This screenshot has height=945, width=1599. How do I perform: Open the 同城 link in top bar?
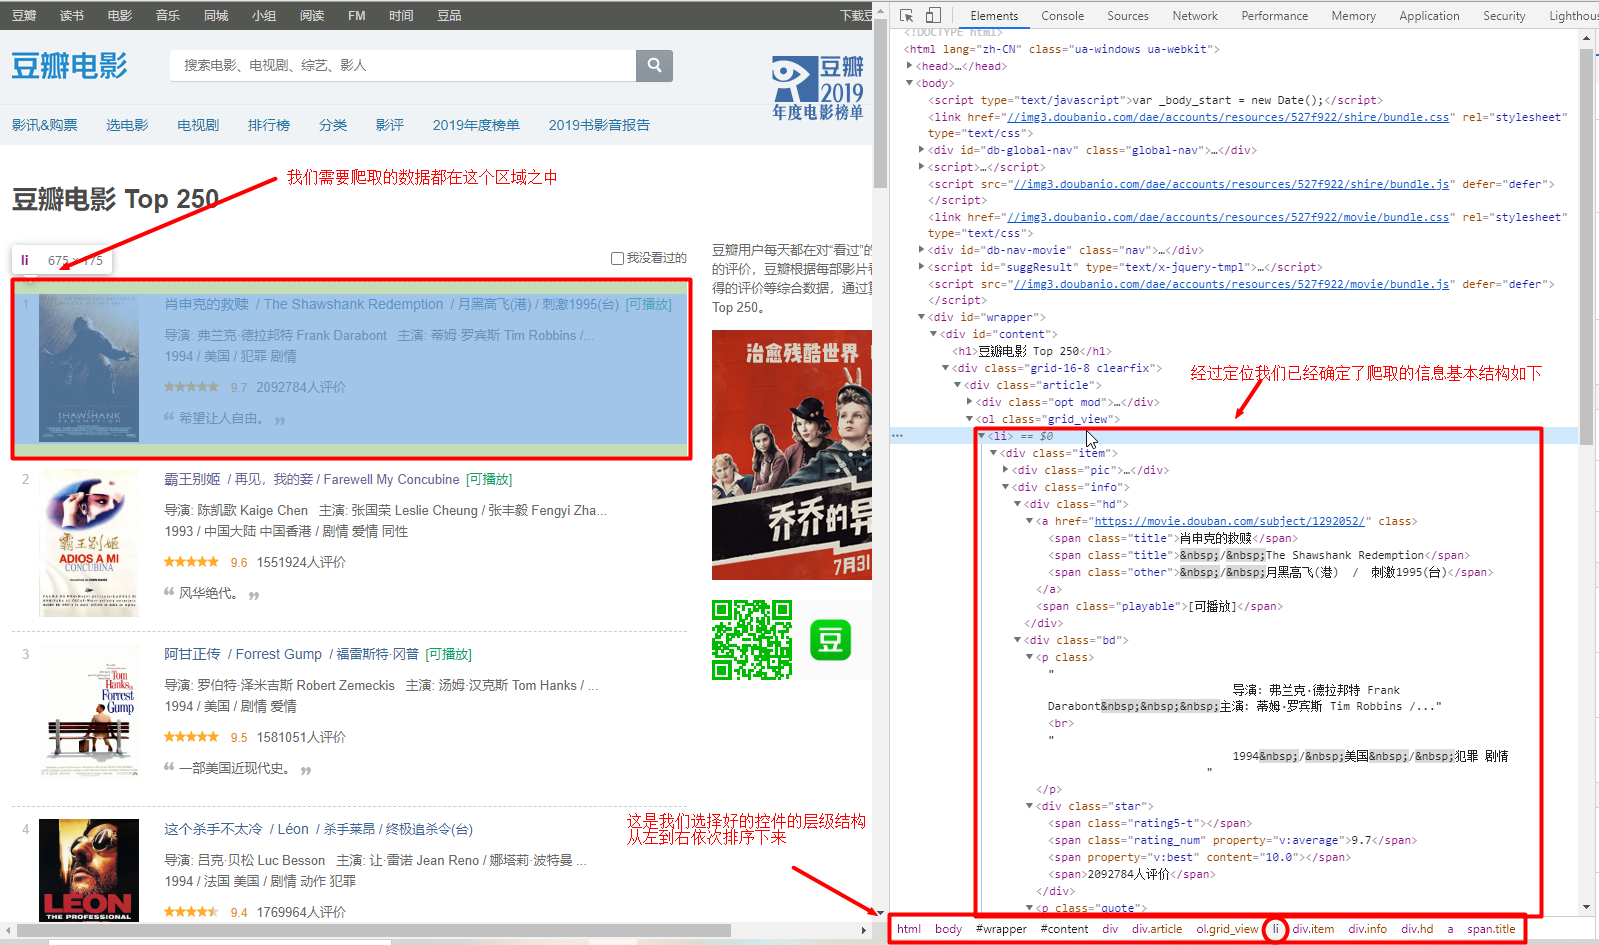coord(216,15)
